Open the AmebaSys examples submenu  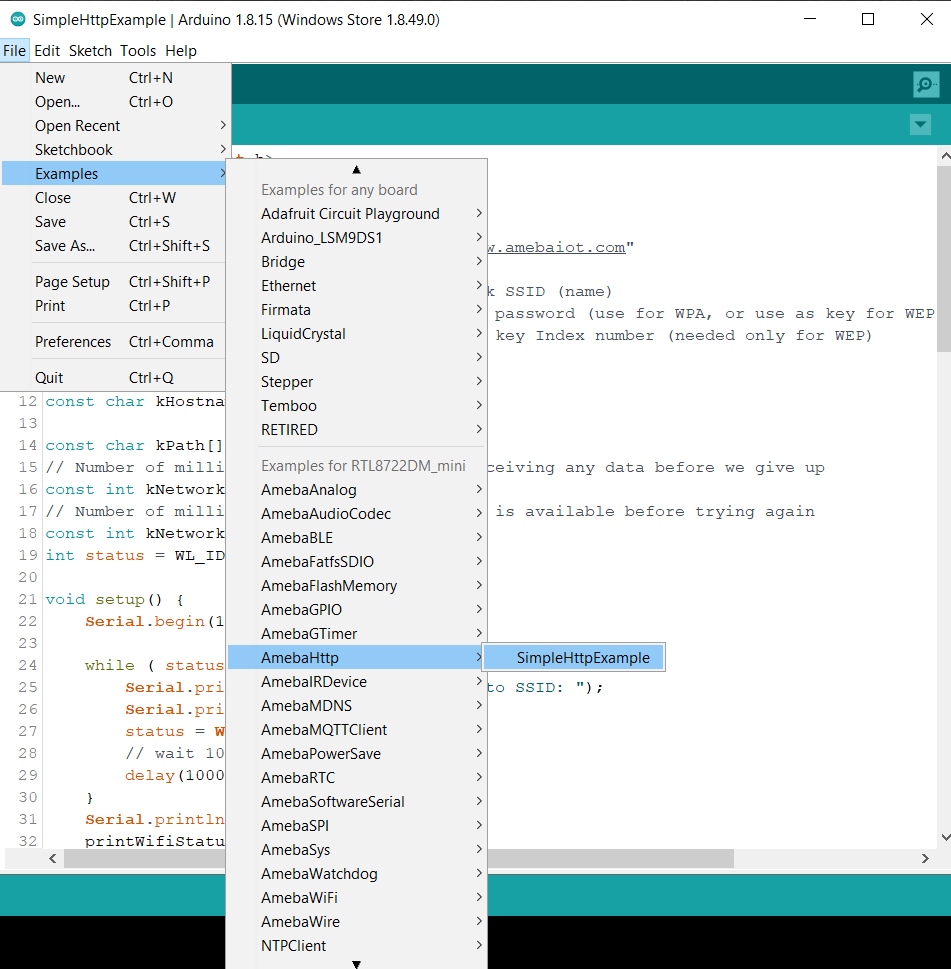(357, 850)
